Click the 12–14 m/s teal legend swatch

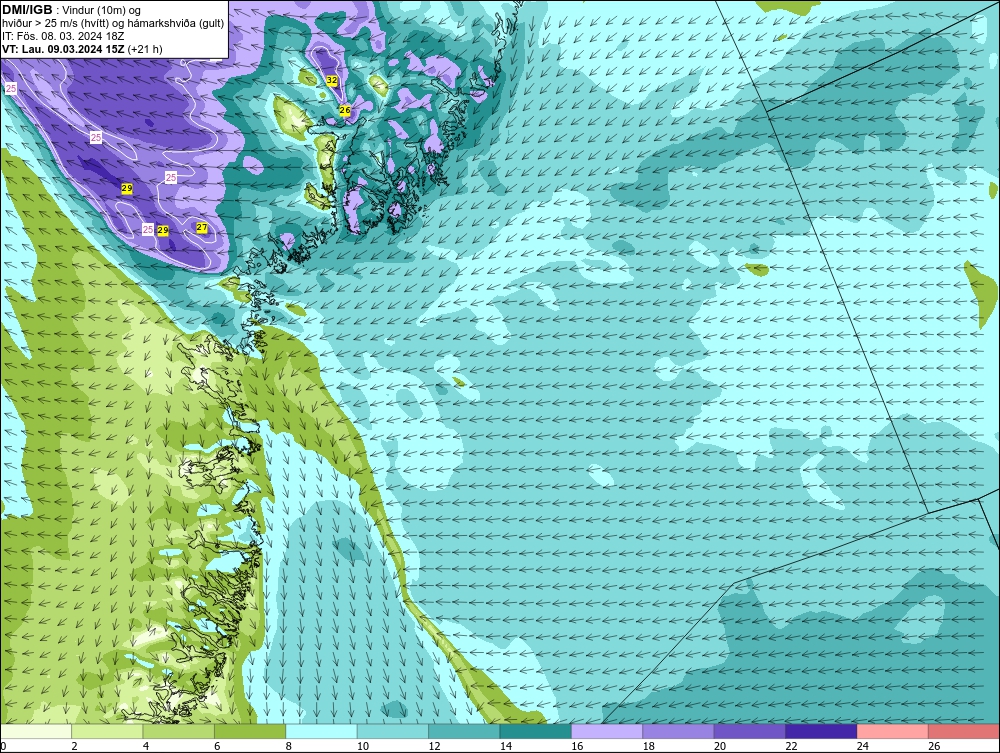pyautogui.click(x=464, y=731)
